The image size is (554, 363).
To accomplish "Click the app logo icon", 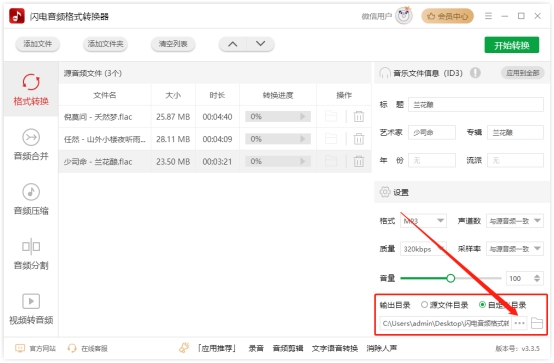I will coord(17,16).
